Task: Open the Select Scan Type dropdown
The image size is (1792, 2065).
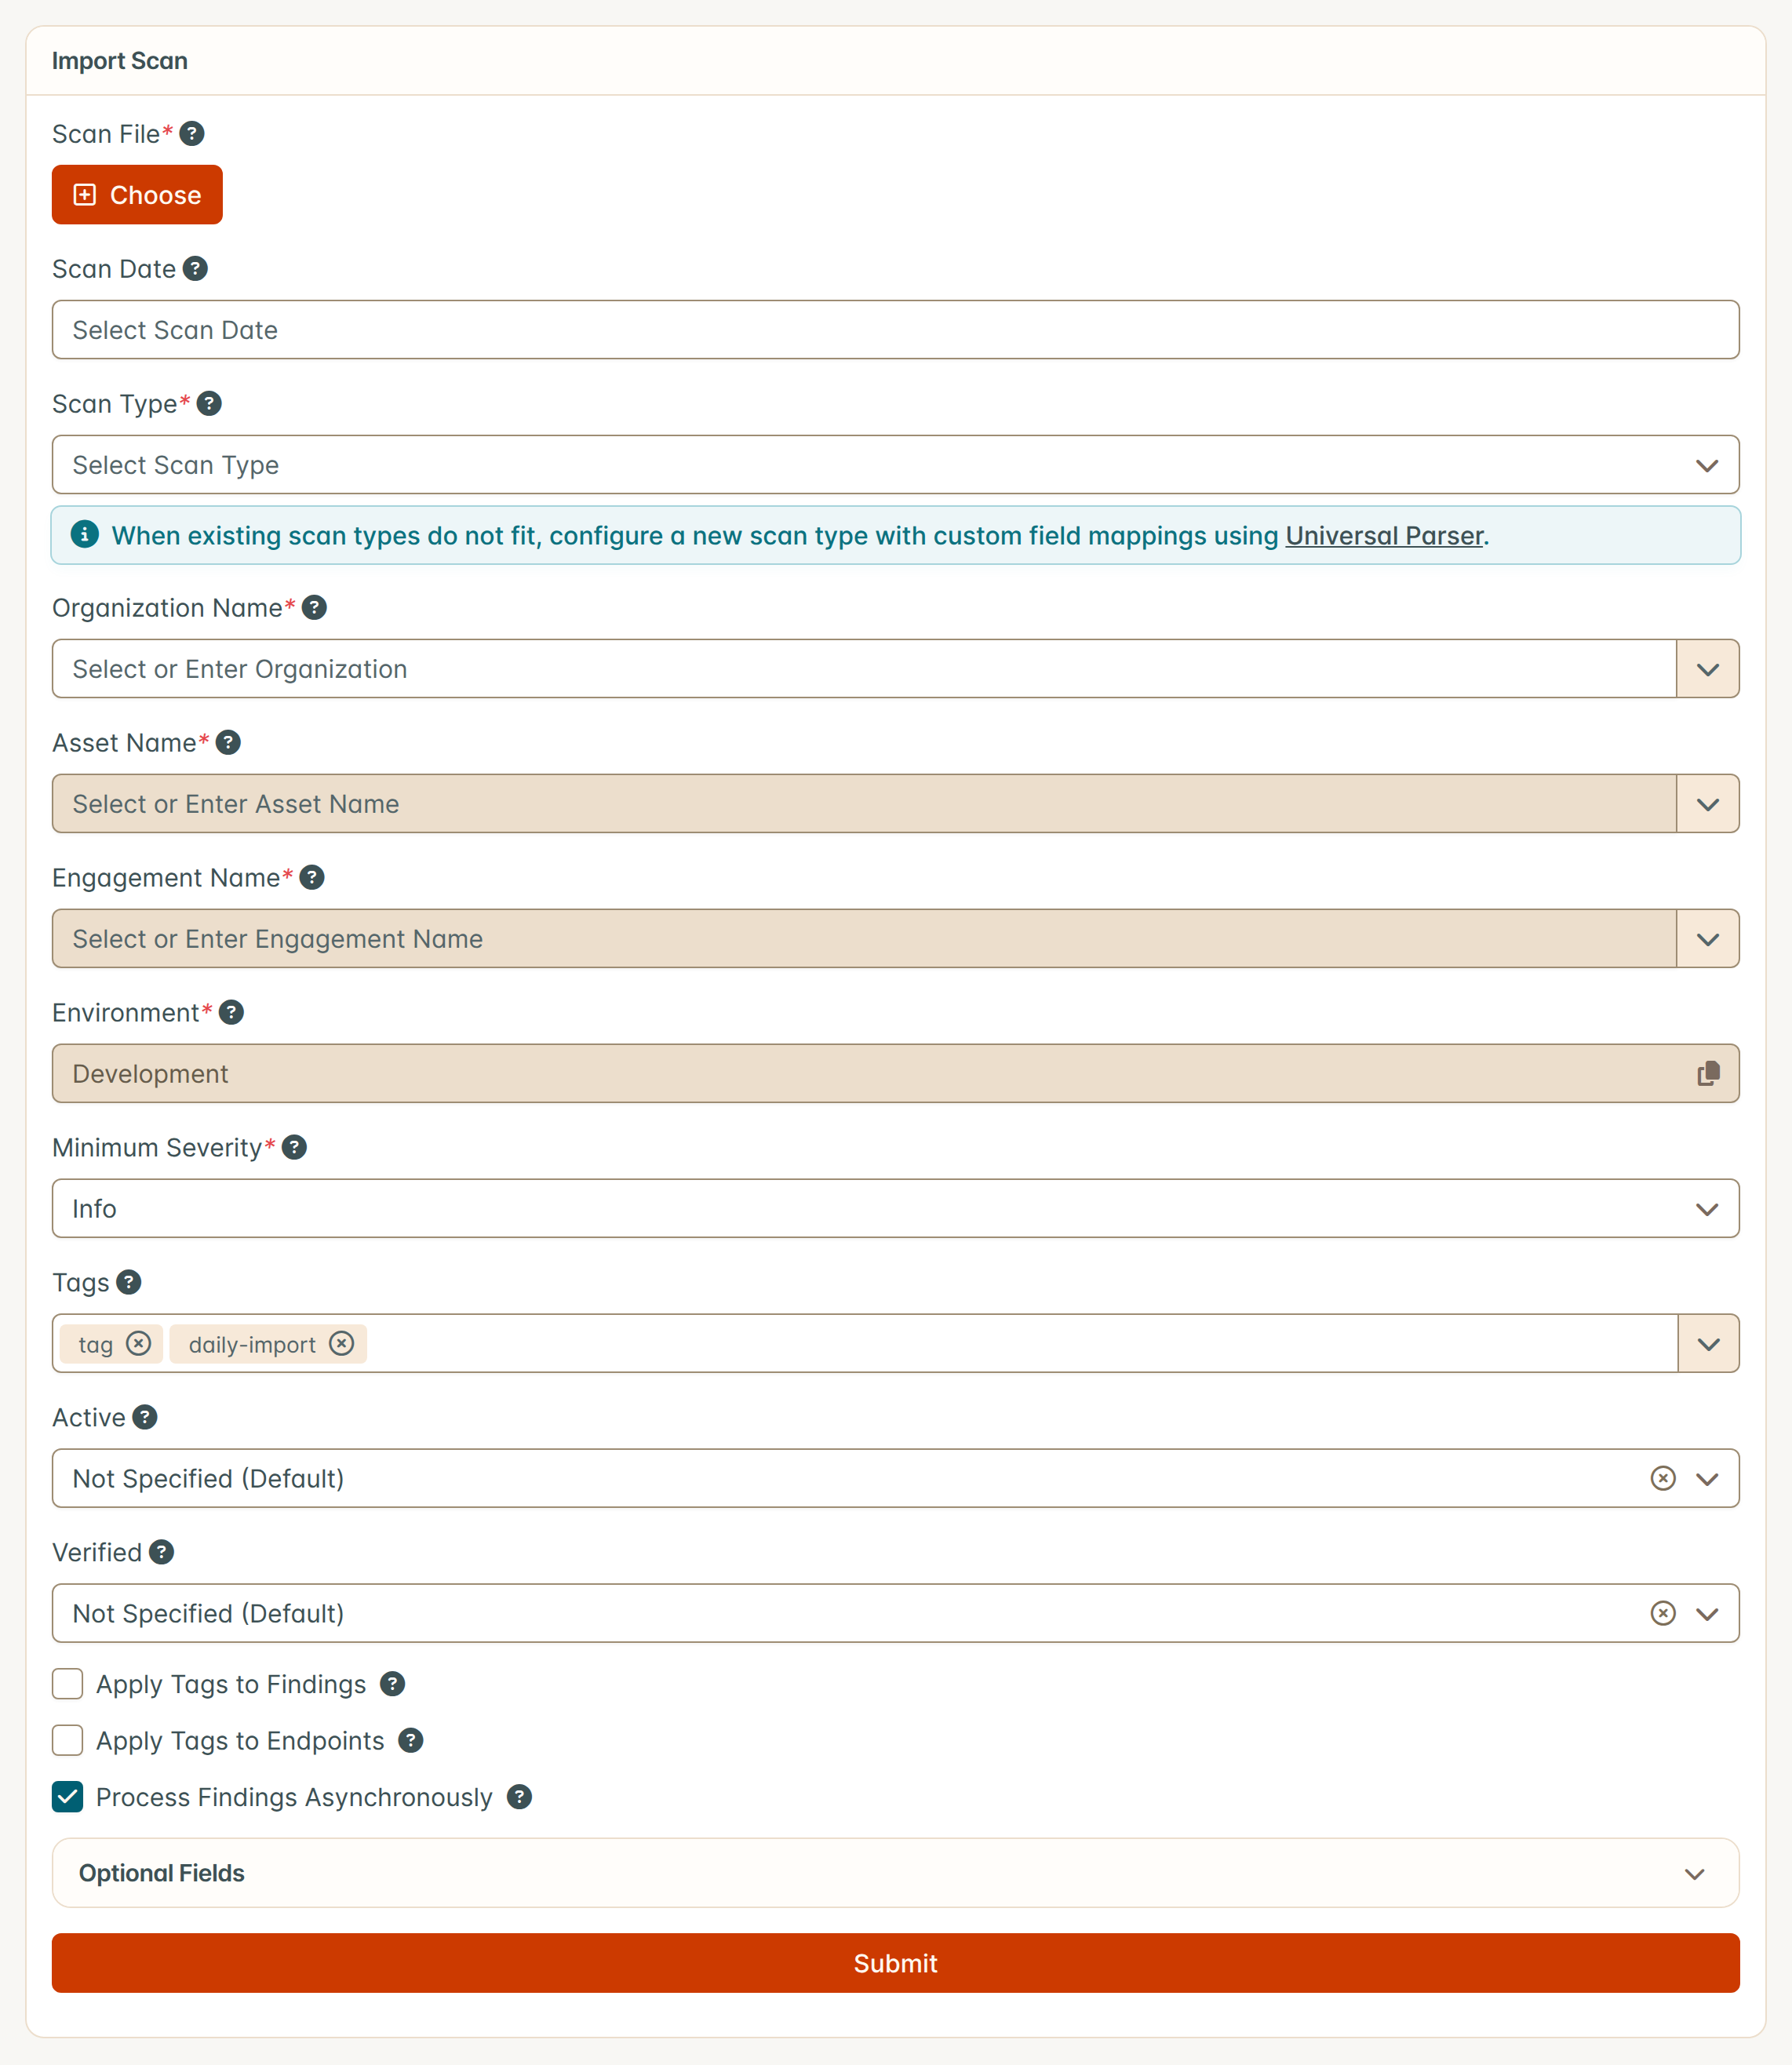Action: 895,464
